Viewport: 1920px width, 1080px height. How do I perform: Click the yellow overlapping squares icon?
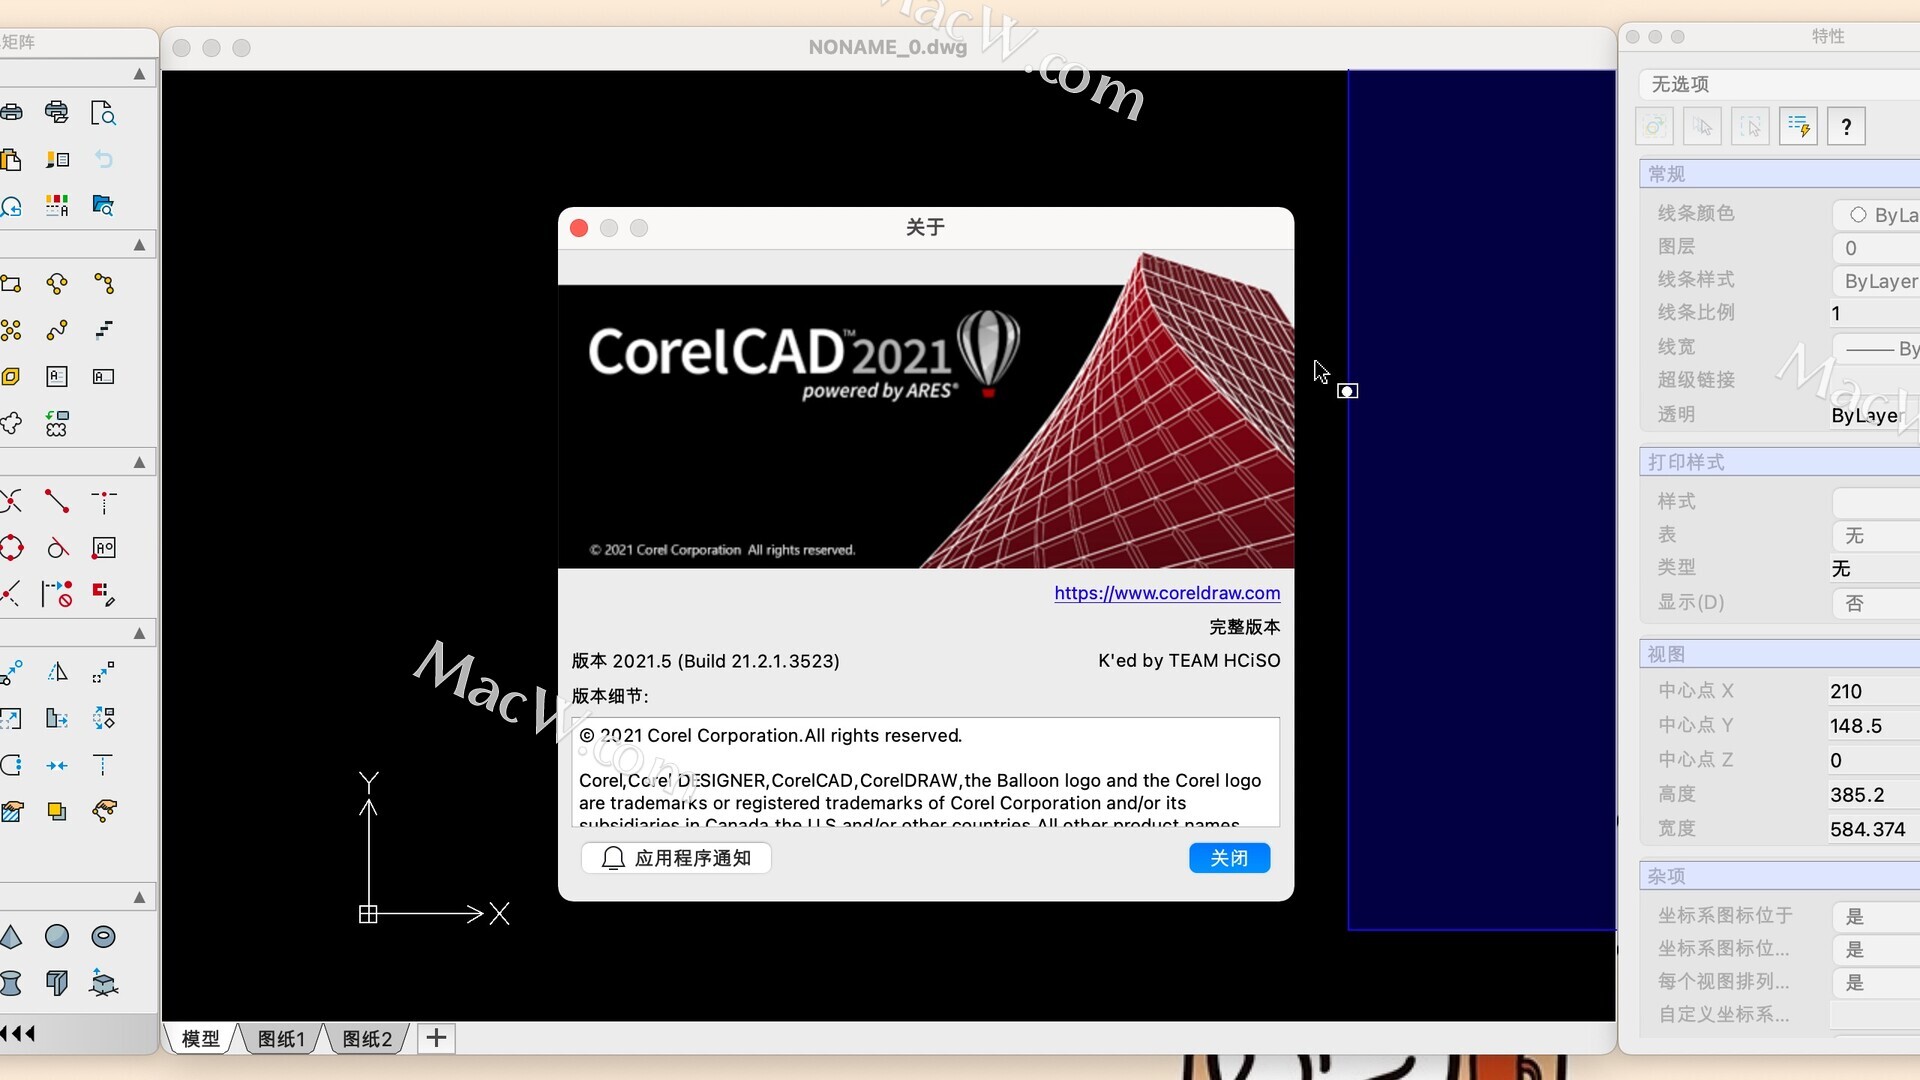(x=57, y=811)
